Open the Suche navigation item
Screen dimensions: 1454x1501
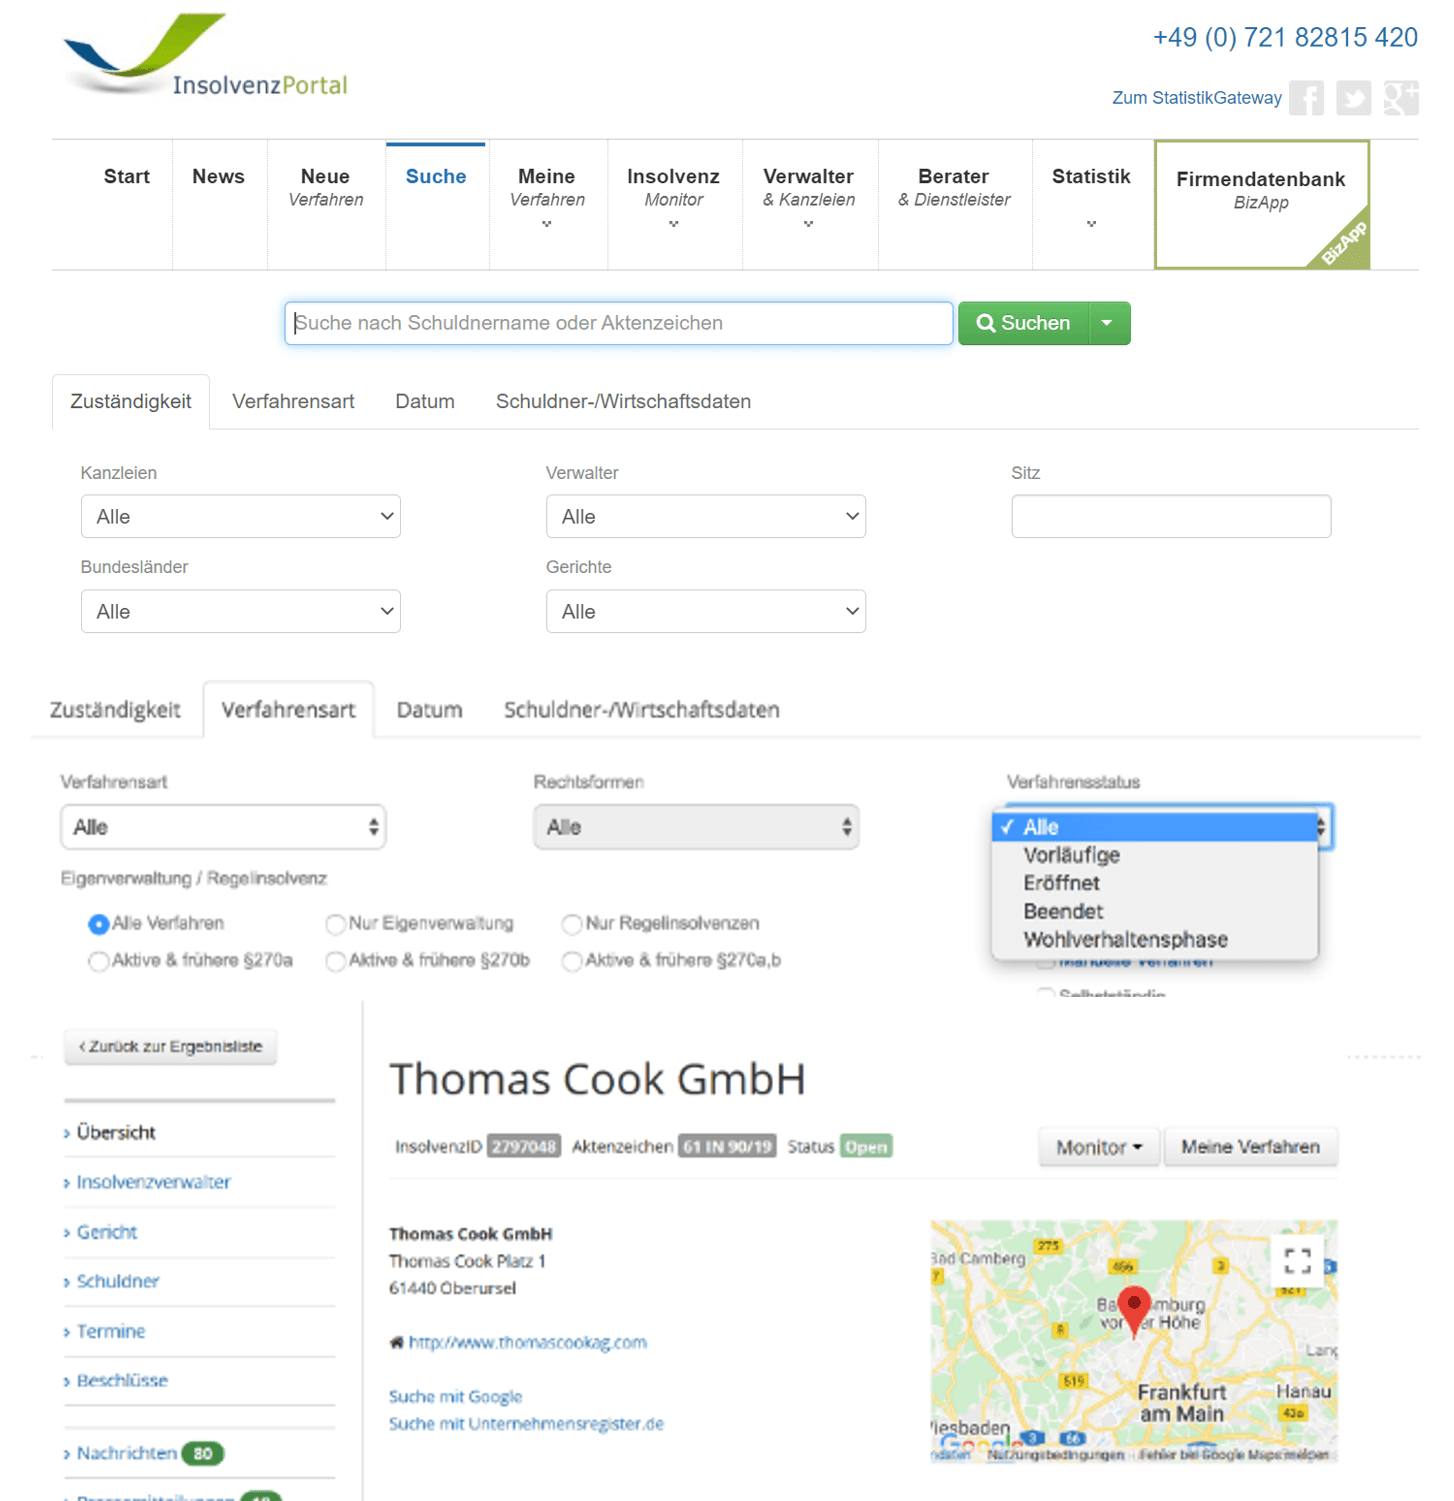point(436,176)
